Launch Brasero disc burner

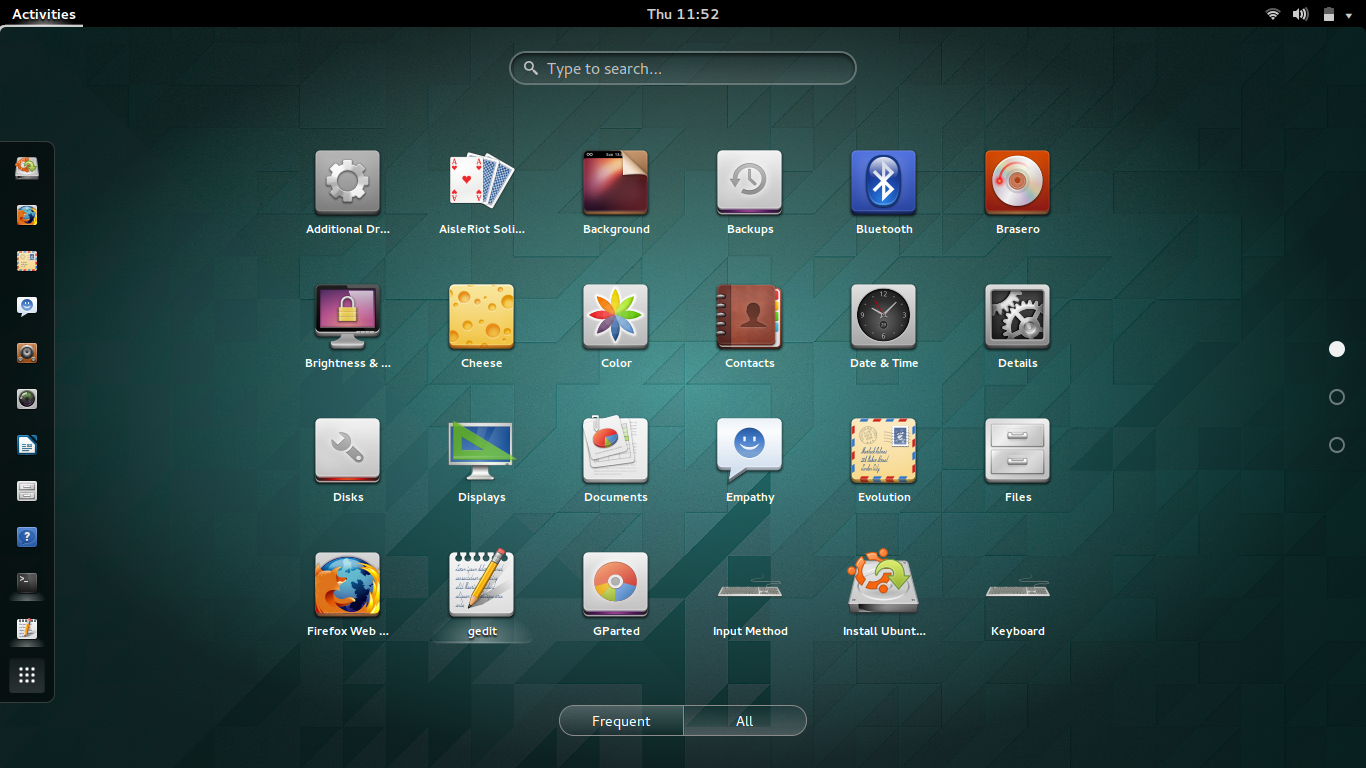coord(1017,182)
